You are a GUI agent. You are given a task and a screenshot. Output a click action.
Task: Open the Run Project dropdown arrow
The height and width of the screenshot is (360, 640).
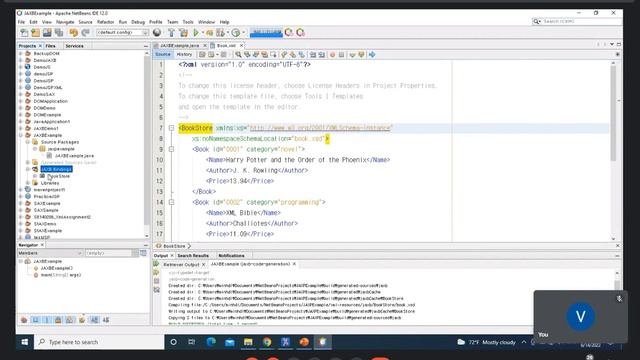point(203,33)
